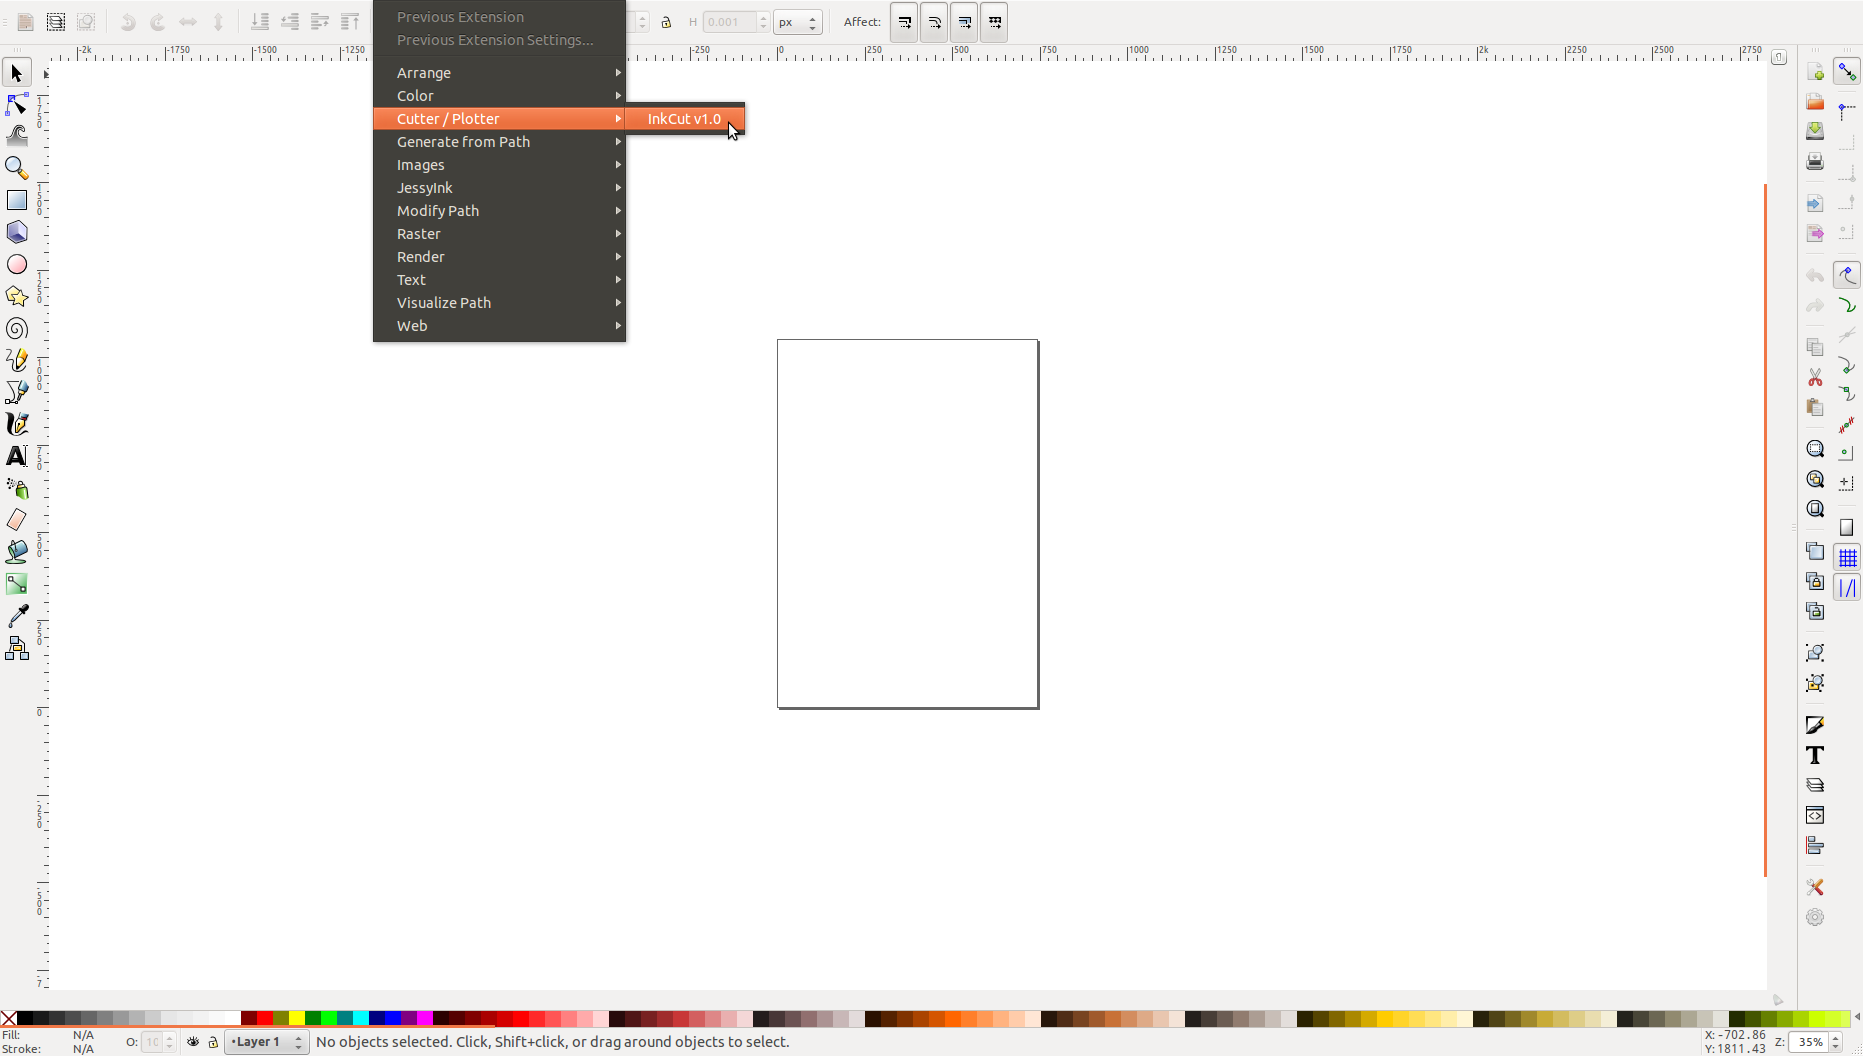Expand the Render submenu
Screen dimensions: 1863x1056
click(x=499, y=257)
